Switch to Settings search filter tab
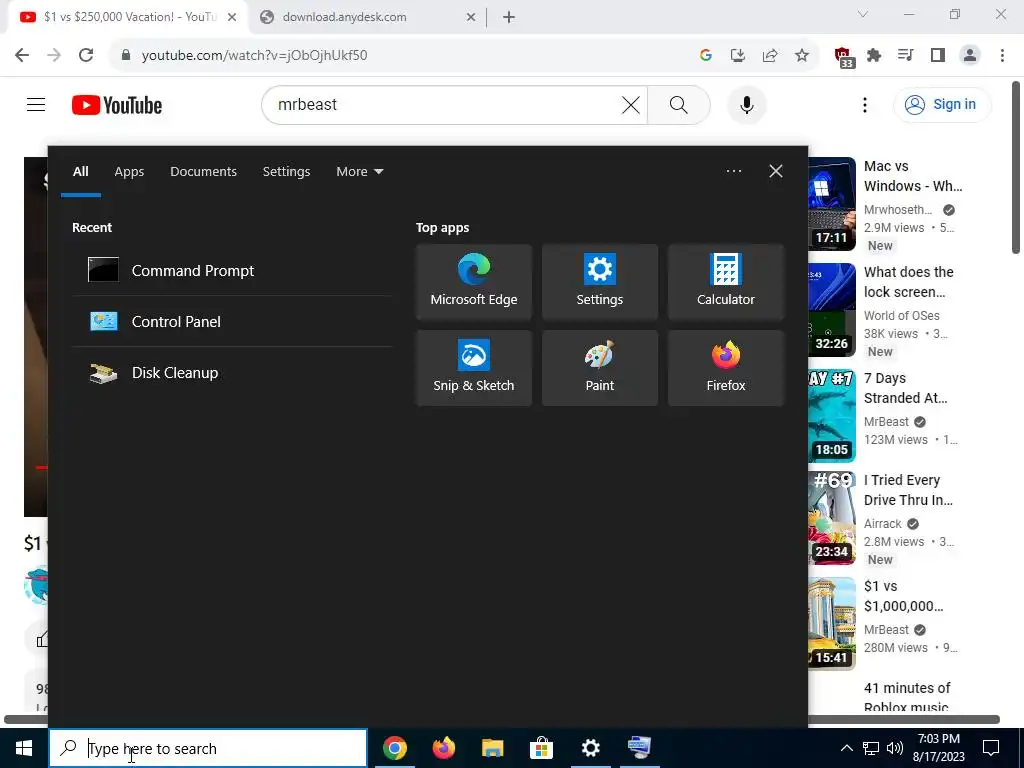The image size is (1024, 768). pyautogui.click(x=286, y=172)
